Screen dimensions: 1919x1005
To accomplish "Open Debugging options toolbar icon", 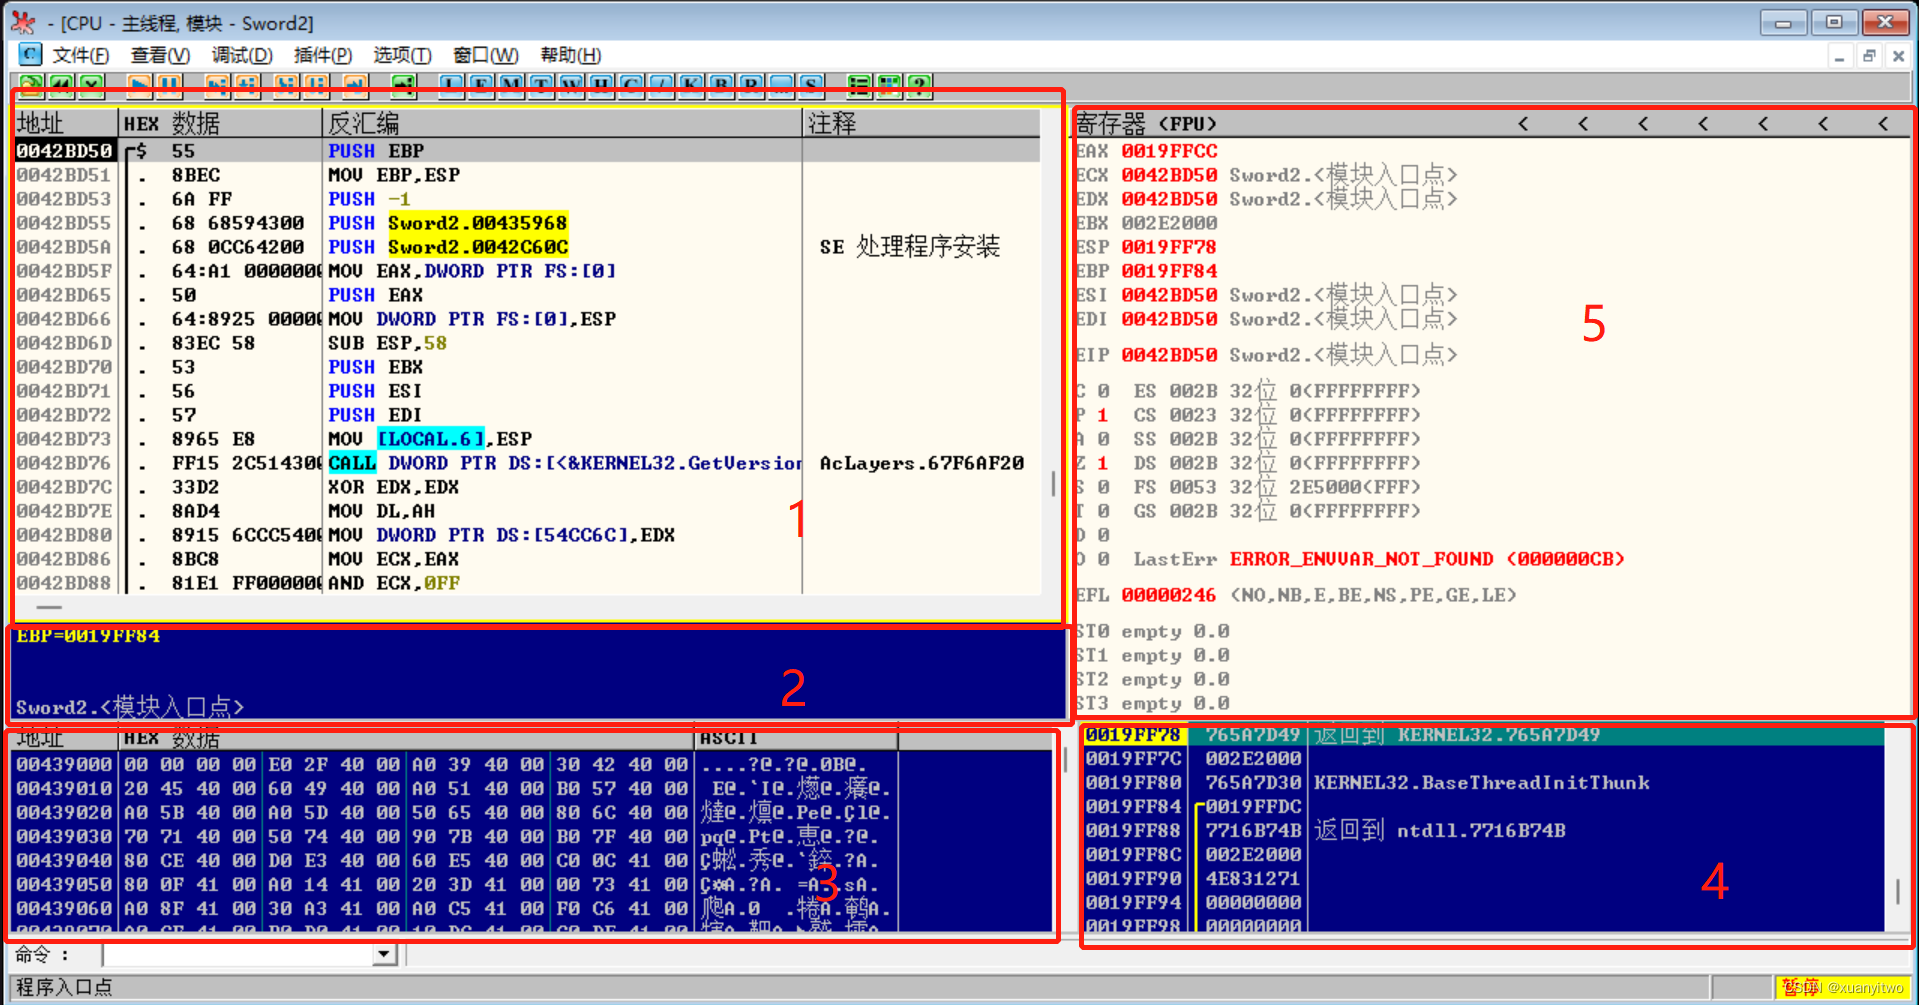I will tap(860, 86).
